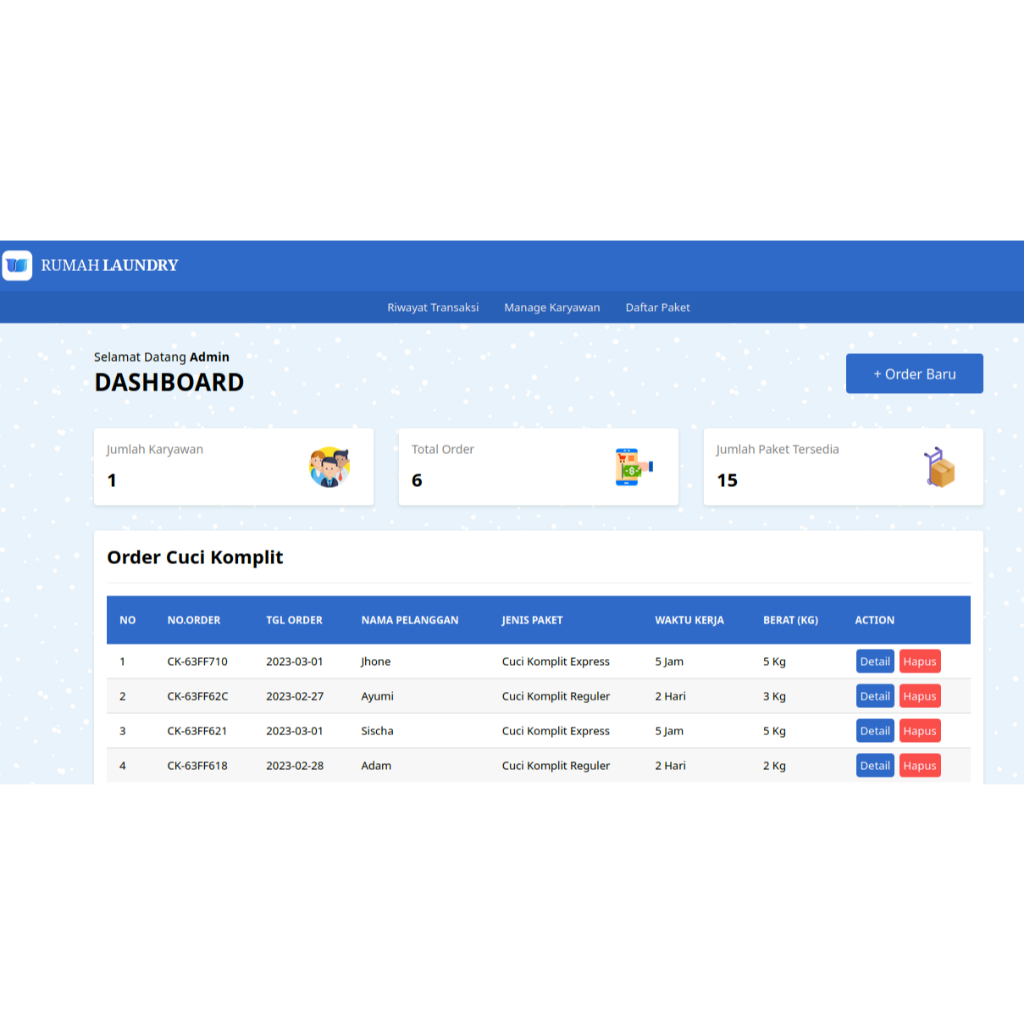
Task: Click 2 Hari in Adam's row
Action: tap(670, 765)
